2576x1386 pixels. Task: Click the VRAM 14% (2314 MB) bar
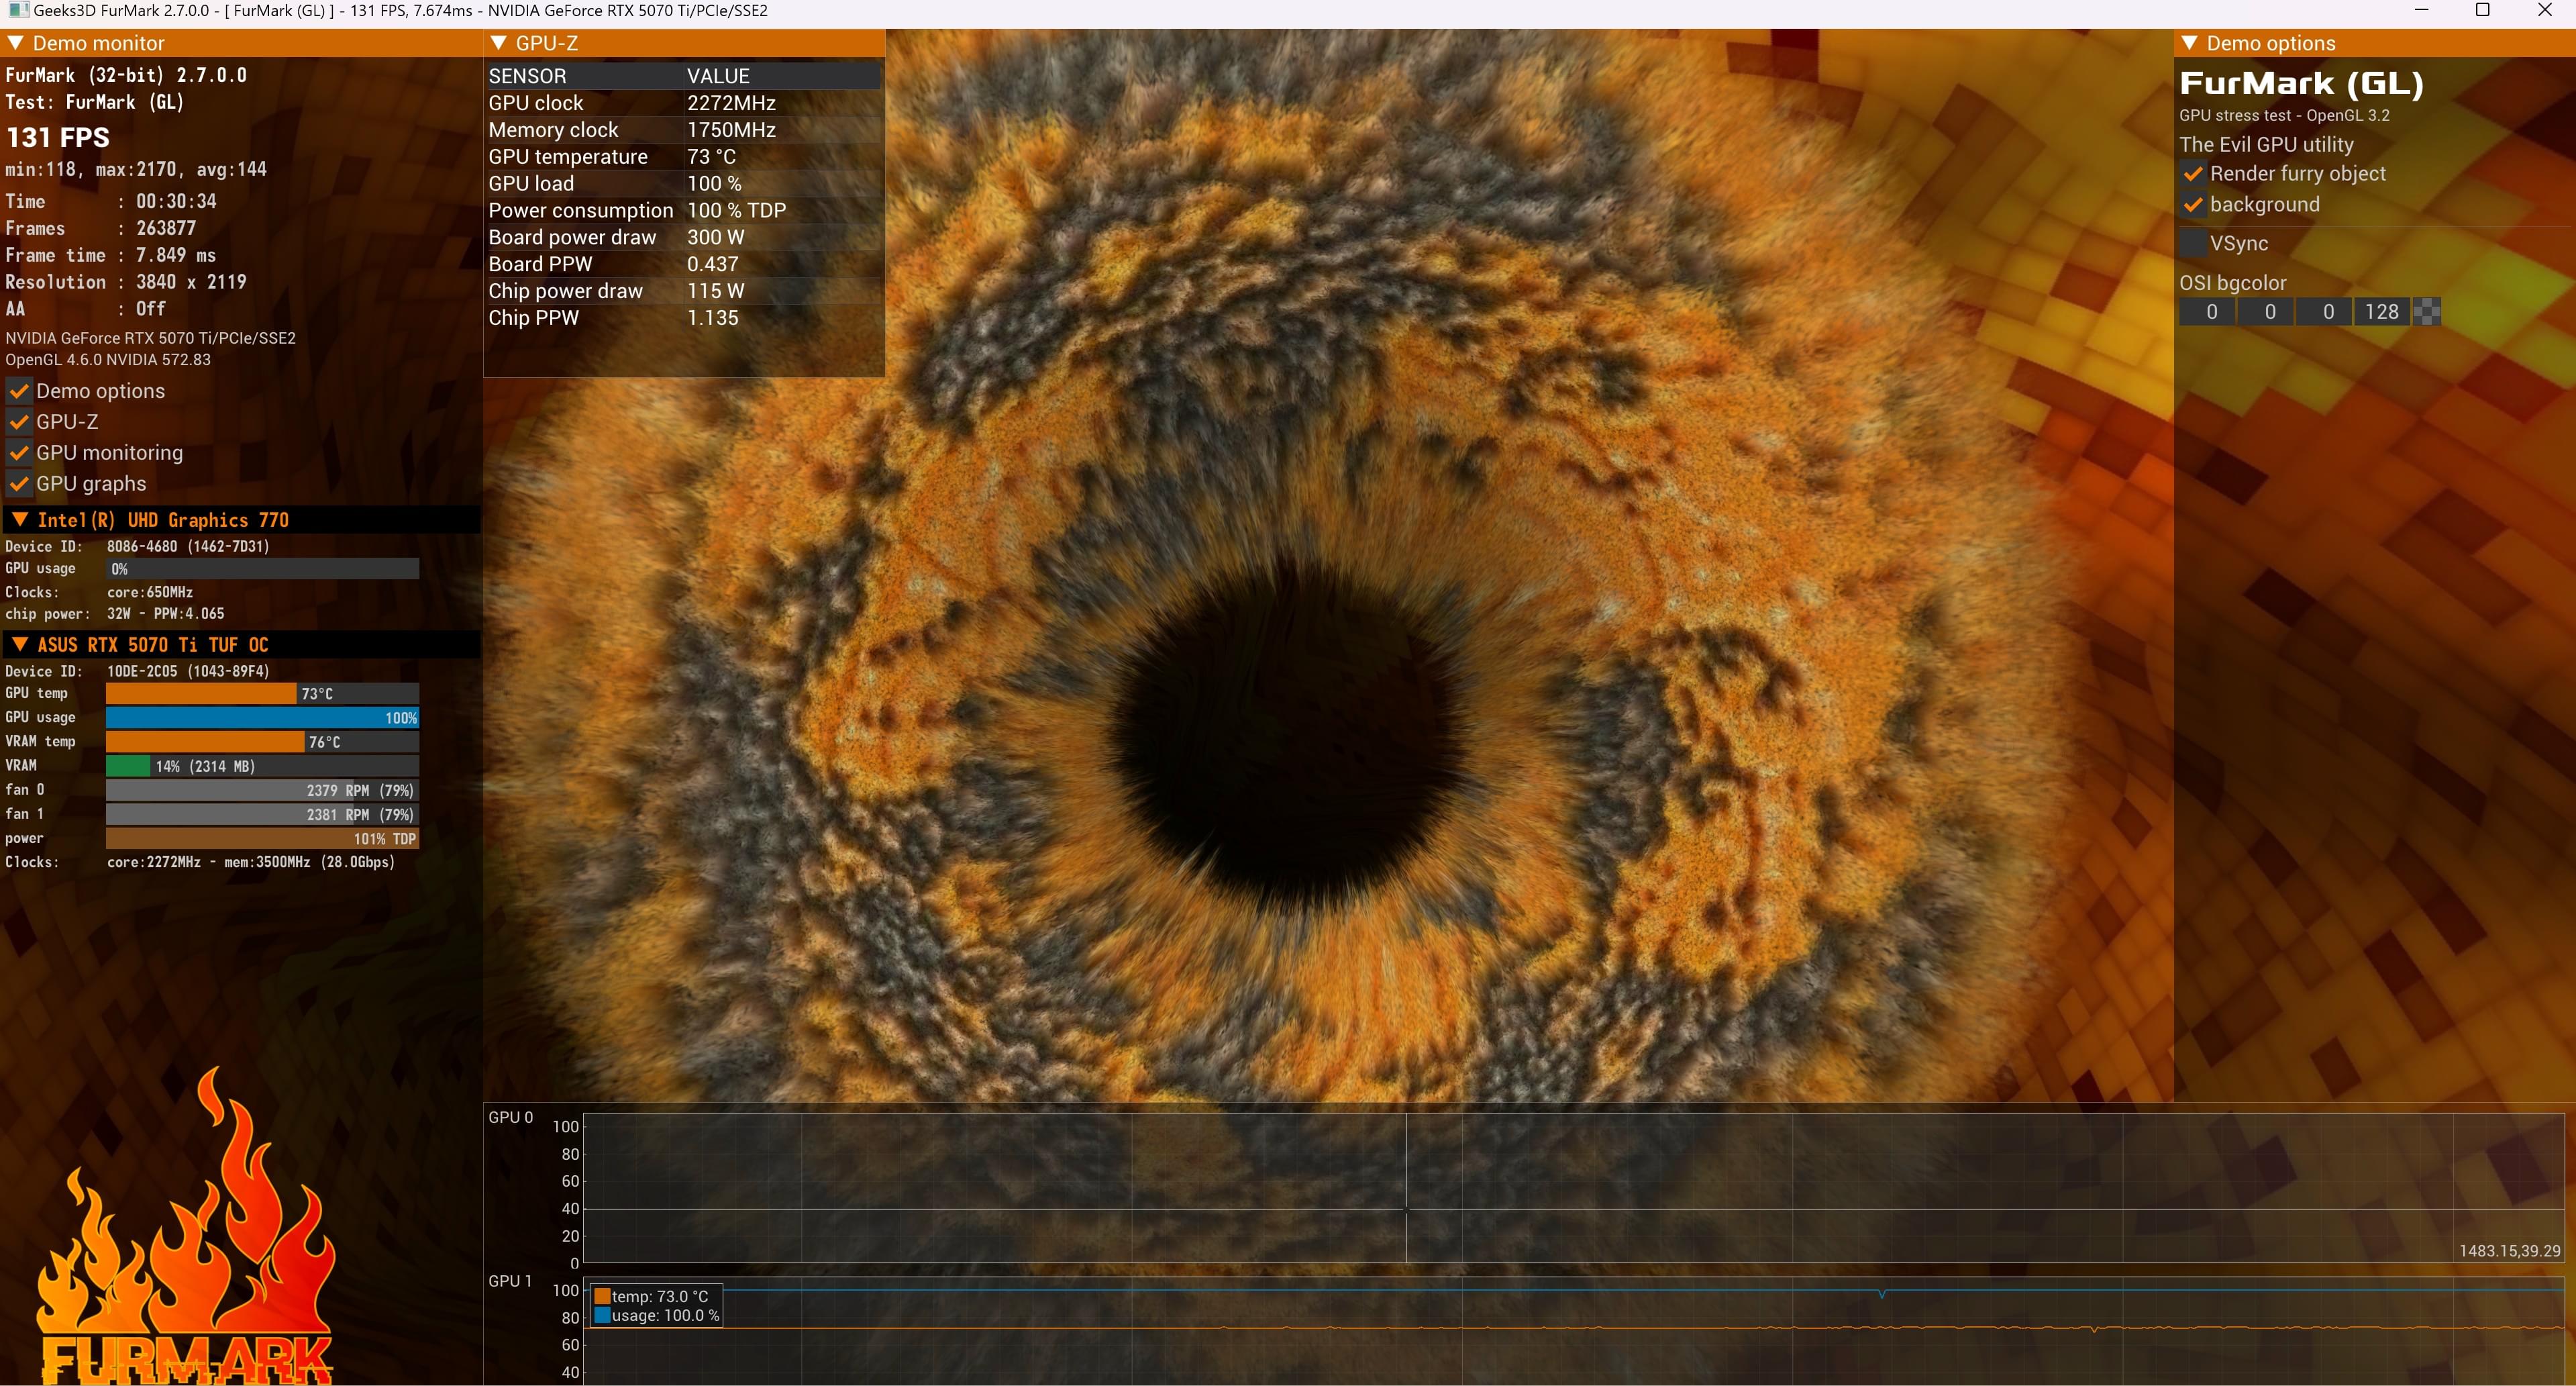[x=262, y=766]
